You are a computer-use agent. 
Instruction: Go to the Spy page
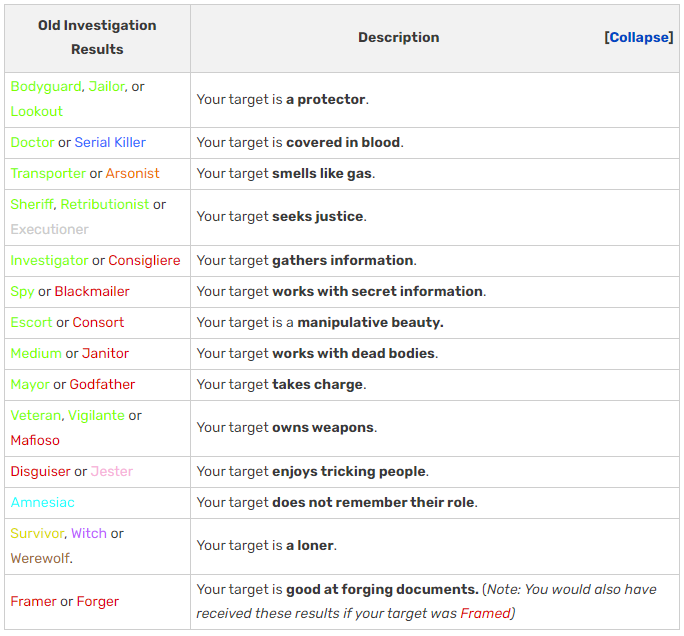(22, 291)
